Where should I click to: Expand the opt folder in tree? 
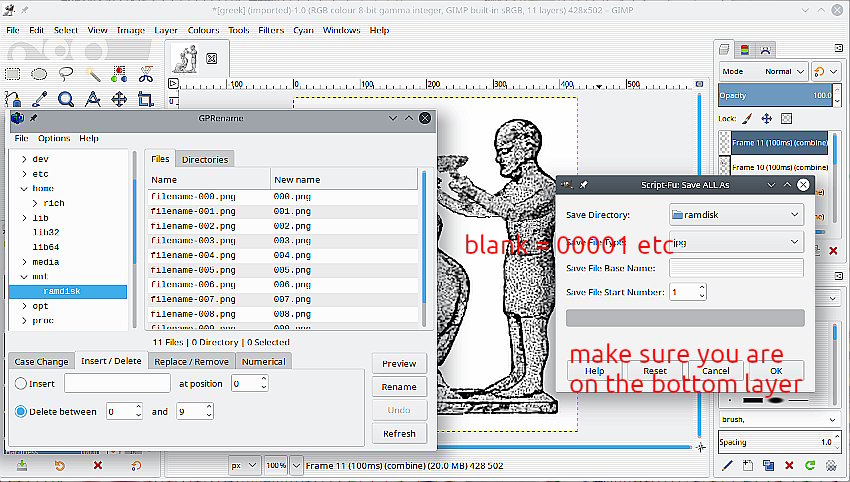[x=24, y=306]
